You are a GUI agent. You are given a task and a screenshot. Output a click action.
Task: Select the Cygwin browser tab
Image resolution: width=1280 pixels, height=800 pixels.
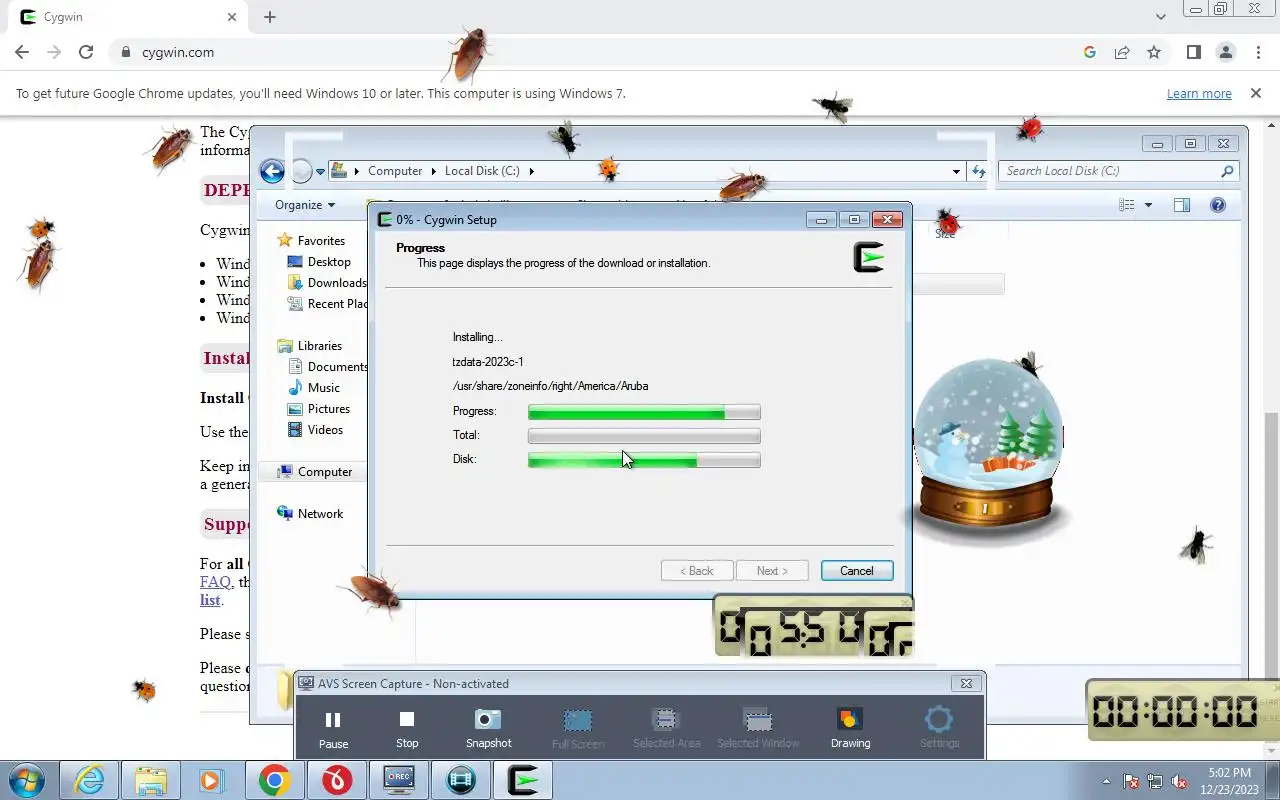(x=129, y=17)
